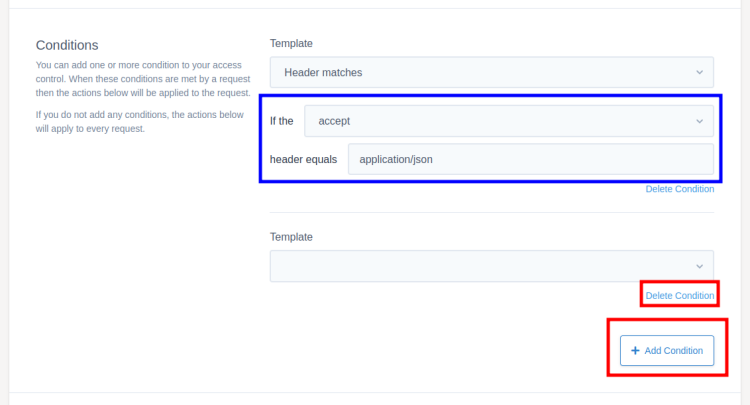
Task: Delete the empty second condition
Action: pos(680,296)
